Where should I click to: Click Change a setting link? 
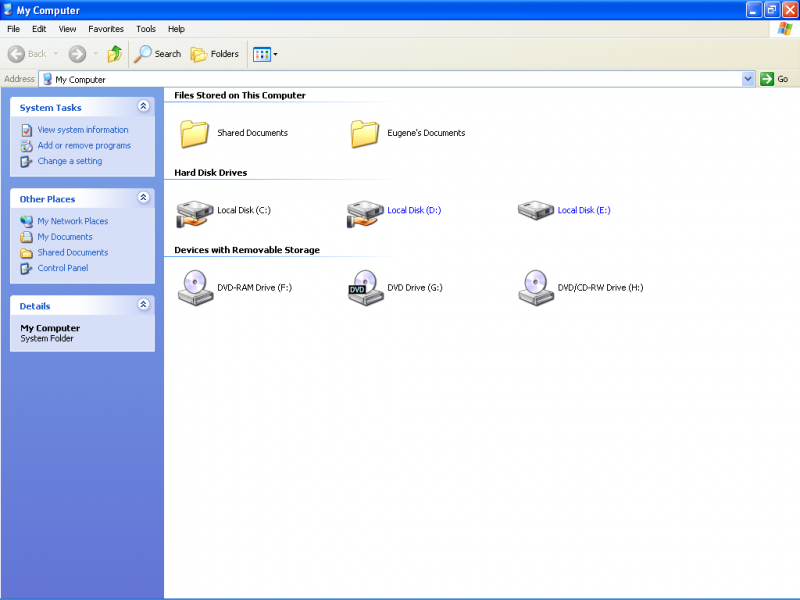click(69, 161)
